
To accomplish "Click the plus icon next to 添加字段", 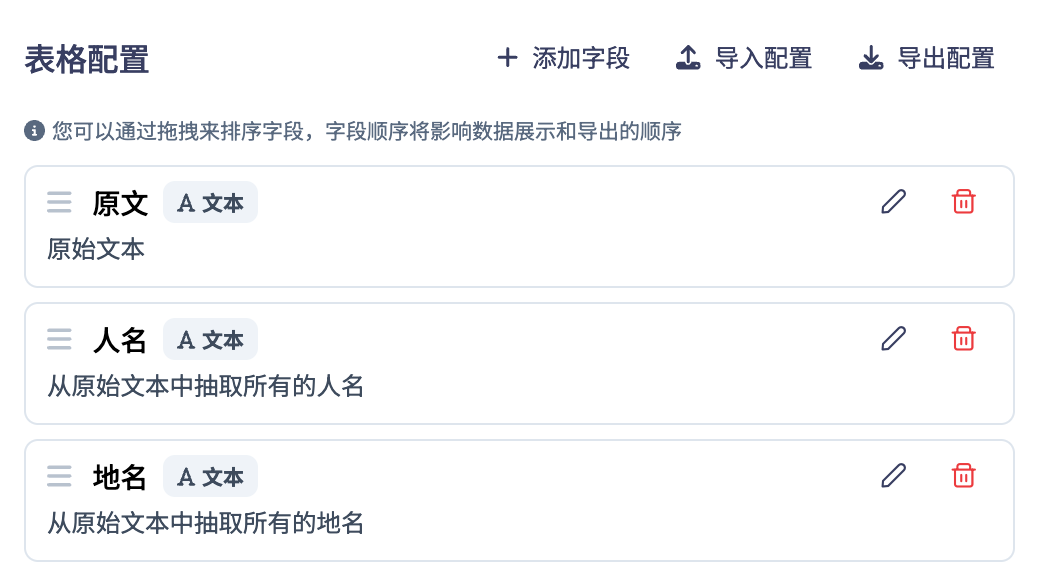I will (507, 59).
